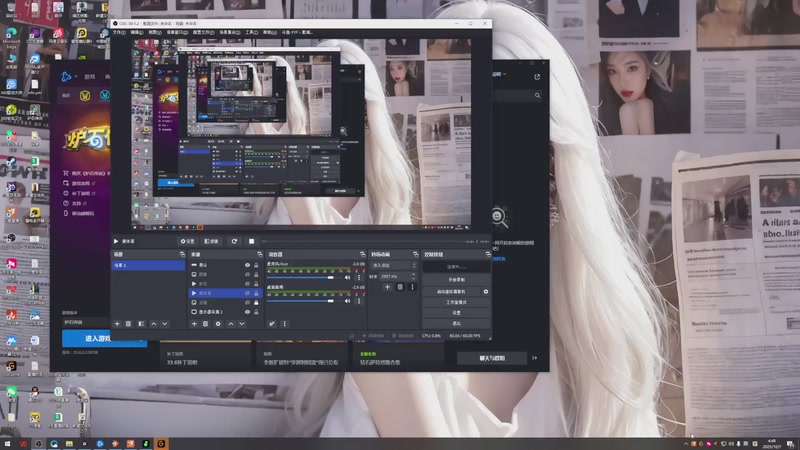Screen dimensions: 800x450
Task: Toggle visibility of 炉石 media source
Action: [x=247, y=284]
